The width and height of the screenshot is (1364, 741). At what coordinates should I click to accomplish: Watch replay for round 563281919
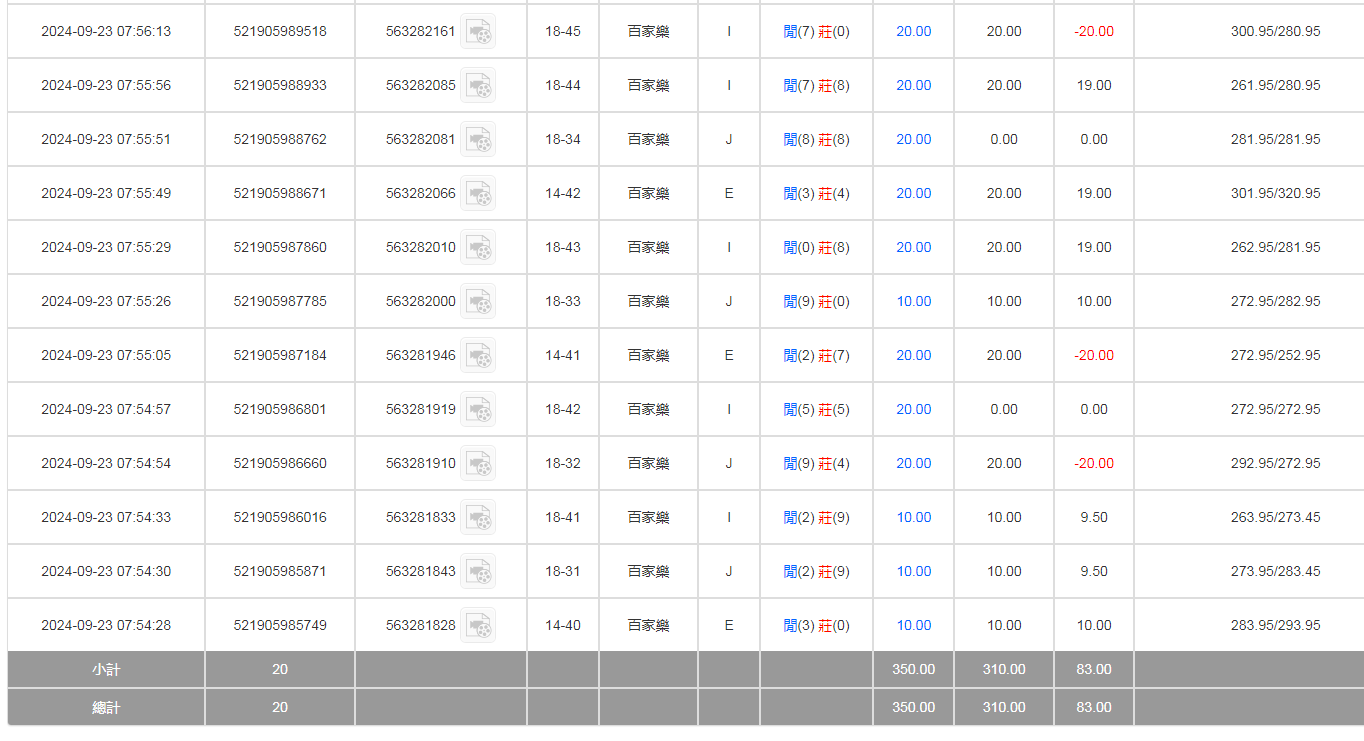point(478,410)
